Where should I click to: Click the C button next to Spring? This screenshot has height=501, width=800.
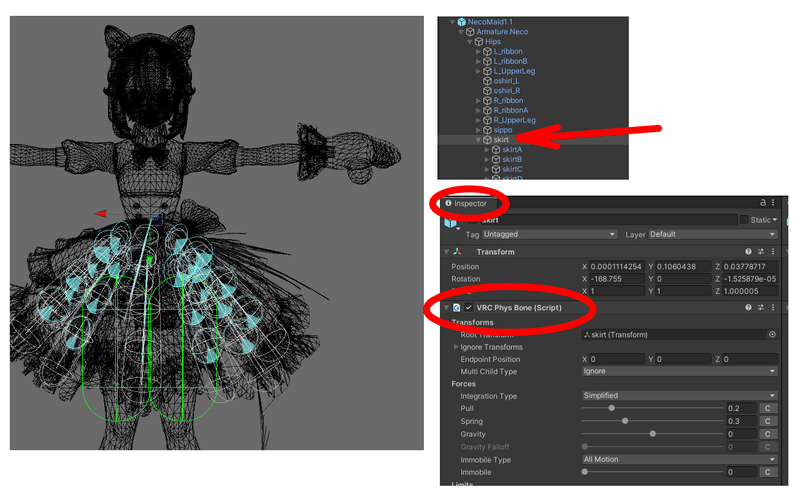pyautogui.click(x=768, y=421)
